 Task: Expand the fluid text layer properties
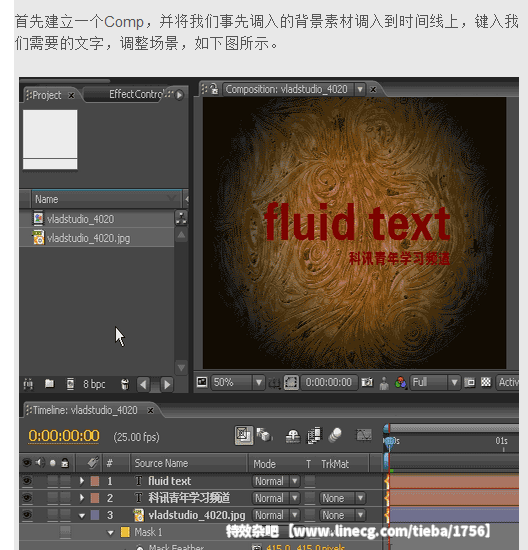82,481
